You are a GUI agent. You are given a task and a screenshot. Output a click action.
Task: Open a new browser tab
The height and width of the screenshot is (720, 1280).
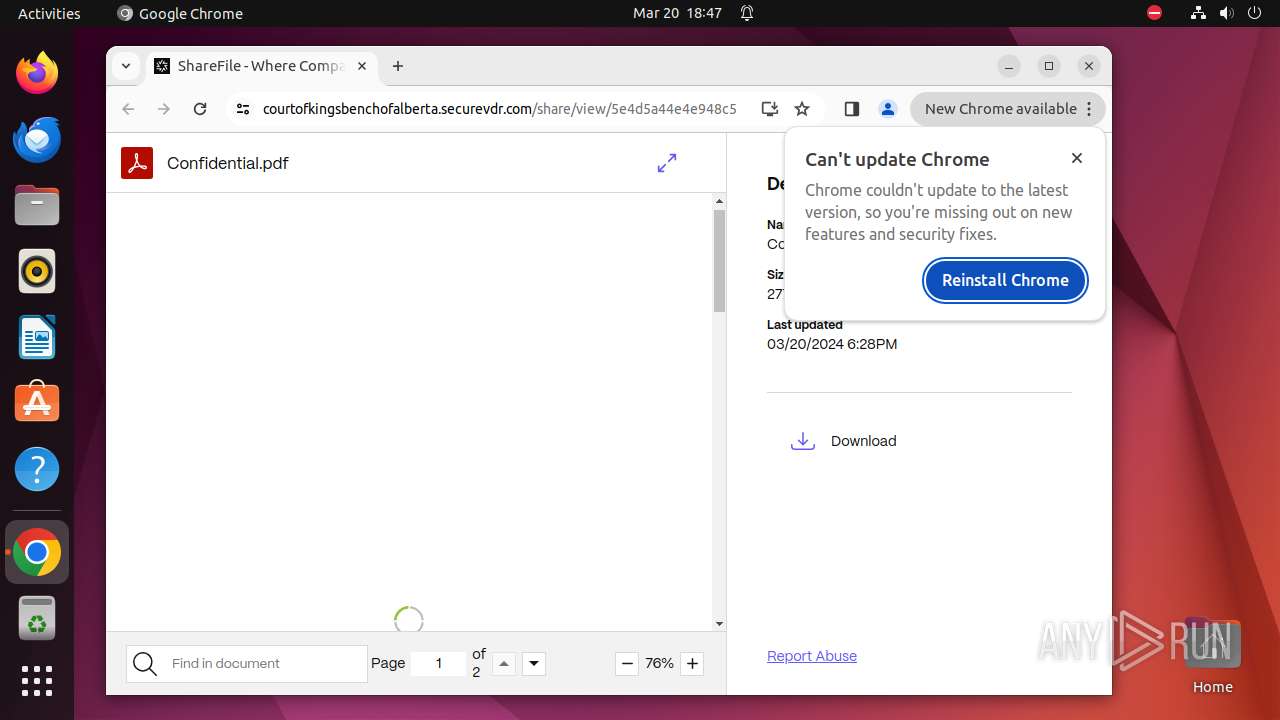click(x=398, y=66)
